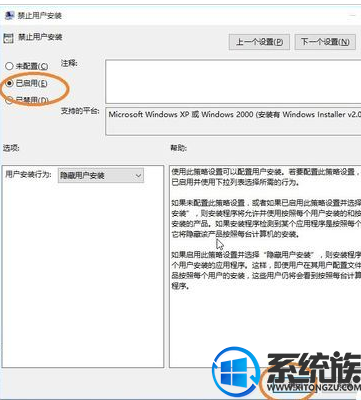Click the 支持的平台: label
The height and width of the screenshot is (400, 361).
click(80, 111)
